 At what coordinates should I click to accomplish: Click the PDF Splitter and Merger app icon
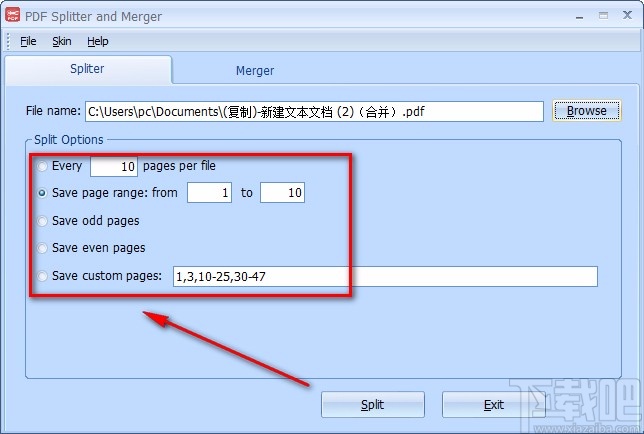12,15
